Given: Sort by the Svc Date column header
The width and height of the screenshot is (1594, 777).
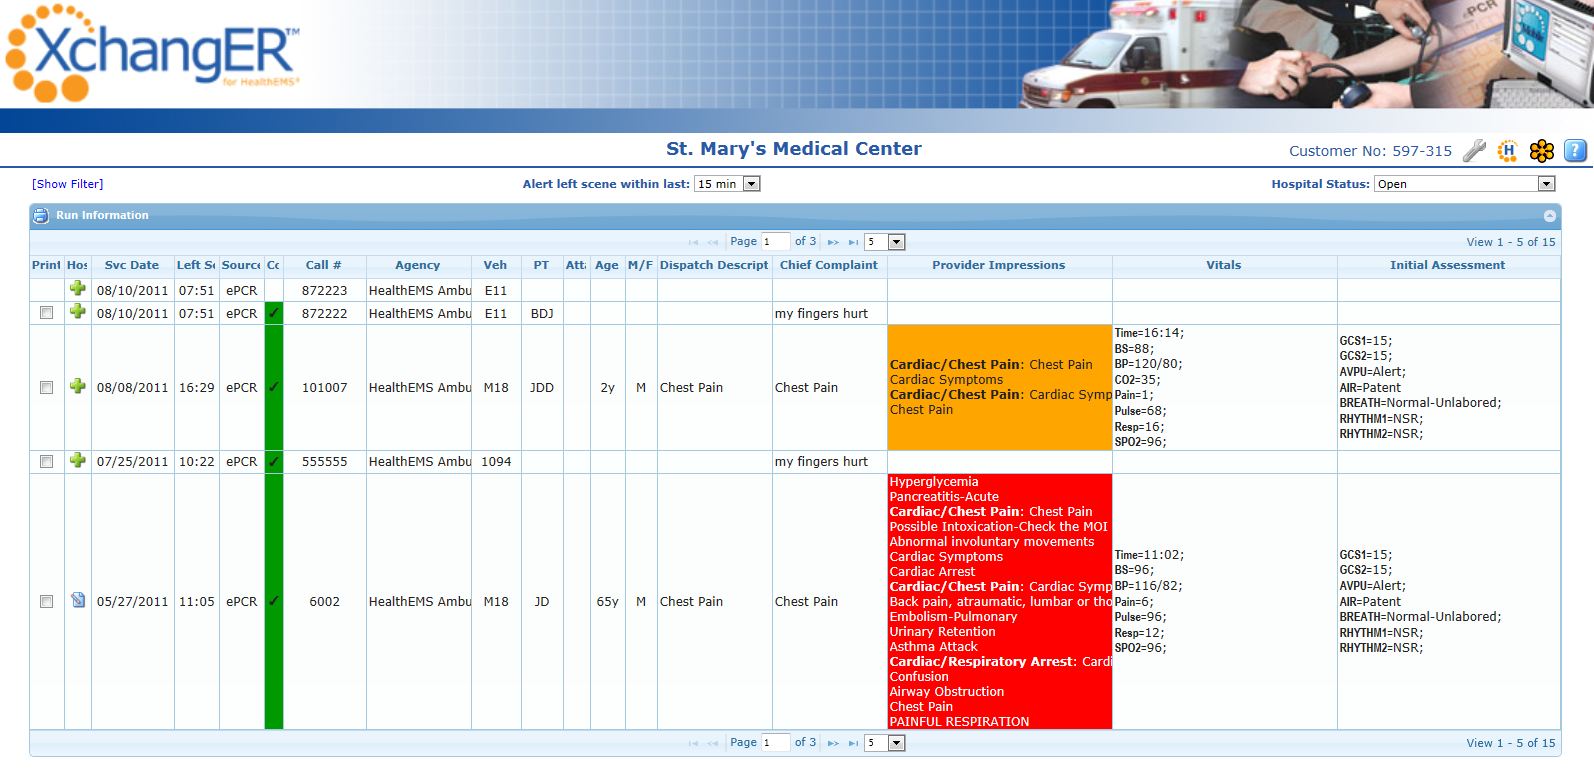Looking at the screenshot, I should tap(132, 266).
